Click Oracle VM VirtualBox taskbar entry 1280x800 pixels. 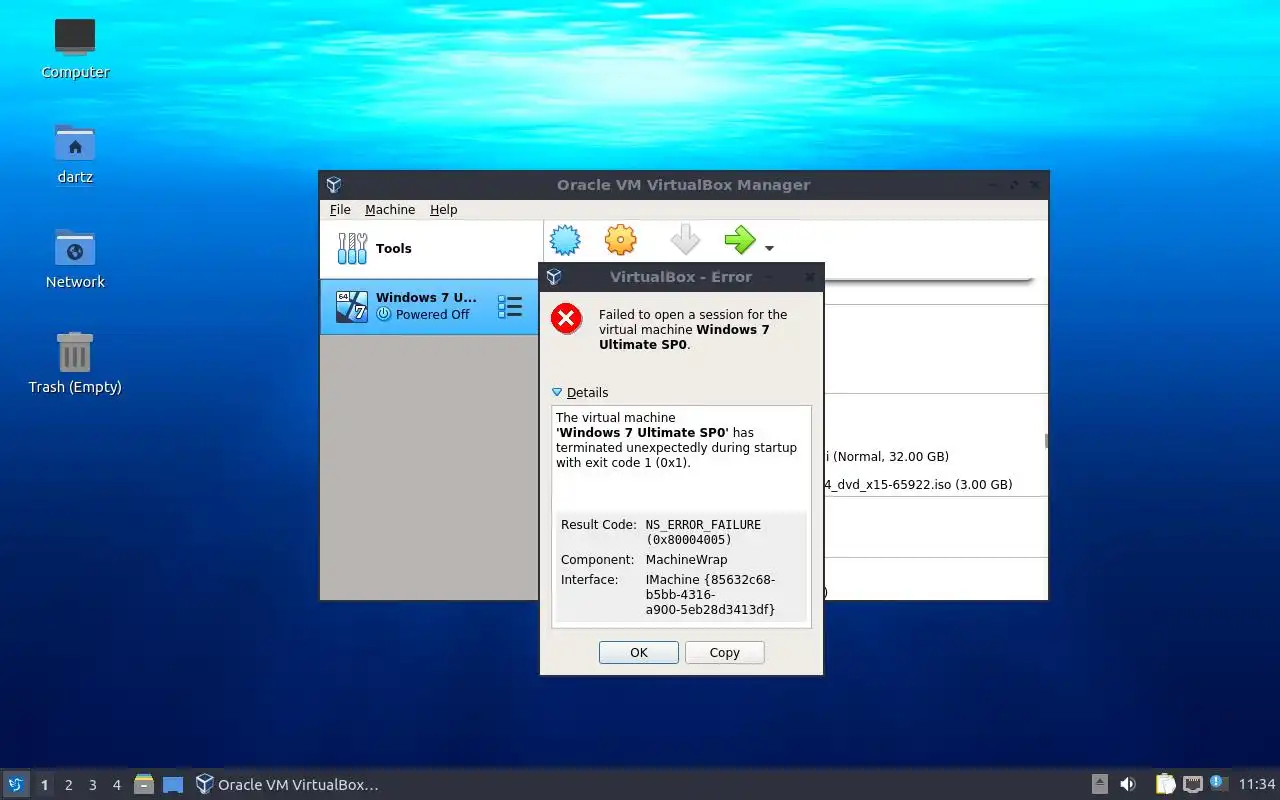pos(288,785)
